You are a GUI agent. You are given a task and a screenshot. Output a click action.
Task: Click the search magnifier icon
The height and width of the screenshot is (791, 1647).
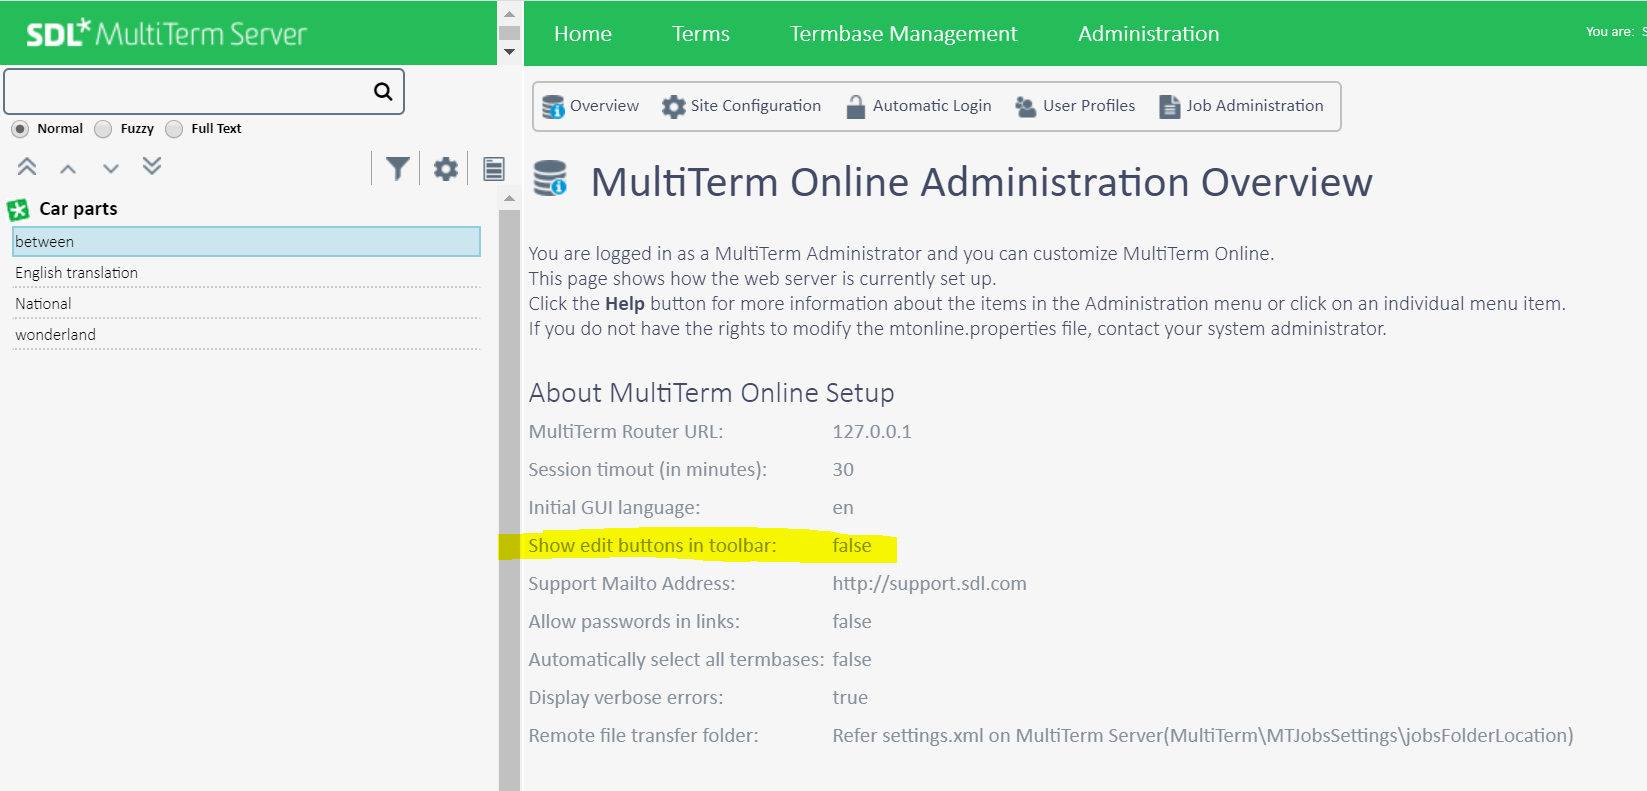tap(382, 92)
